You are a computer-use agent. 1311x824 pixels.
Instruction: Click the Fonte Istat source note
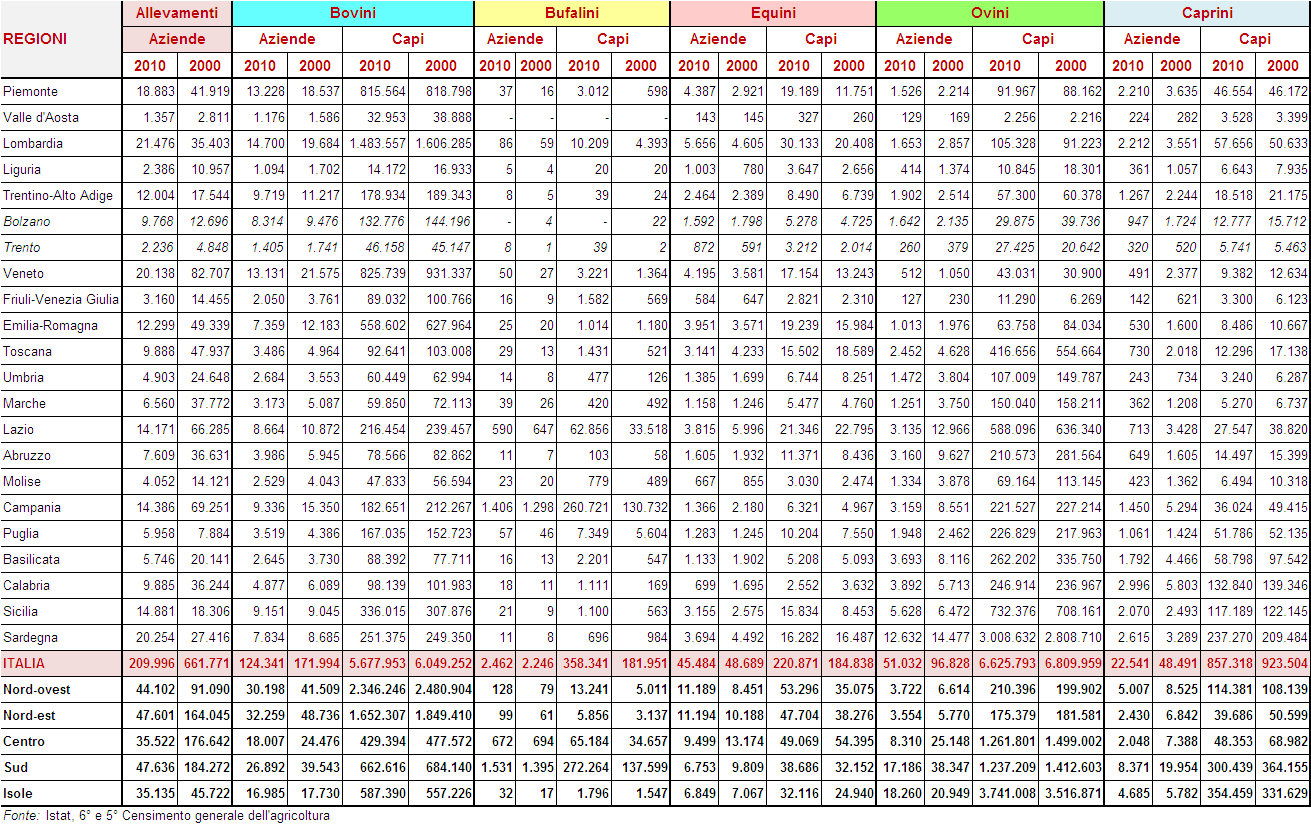(x=166, y=815)
